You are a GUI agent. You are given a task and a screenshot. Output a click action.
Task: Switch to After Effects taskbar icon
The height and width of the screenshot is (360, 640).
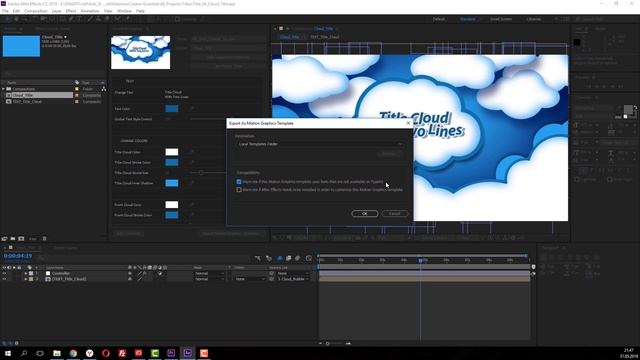pyautogui.click(x=188, y=353)
